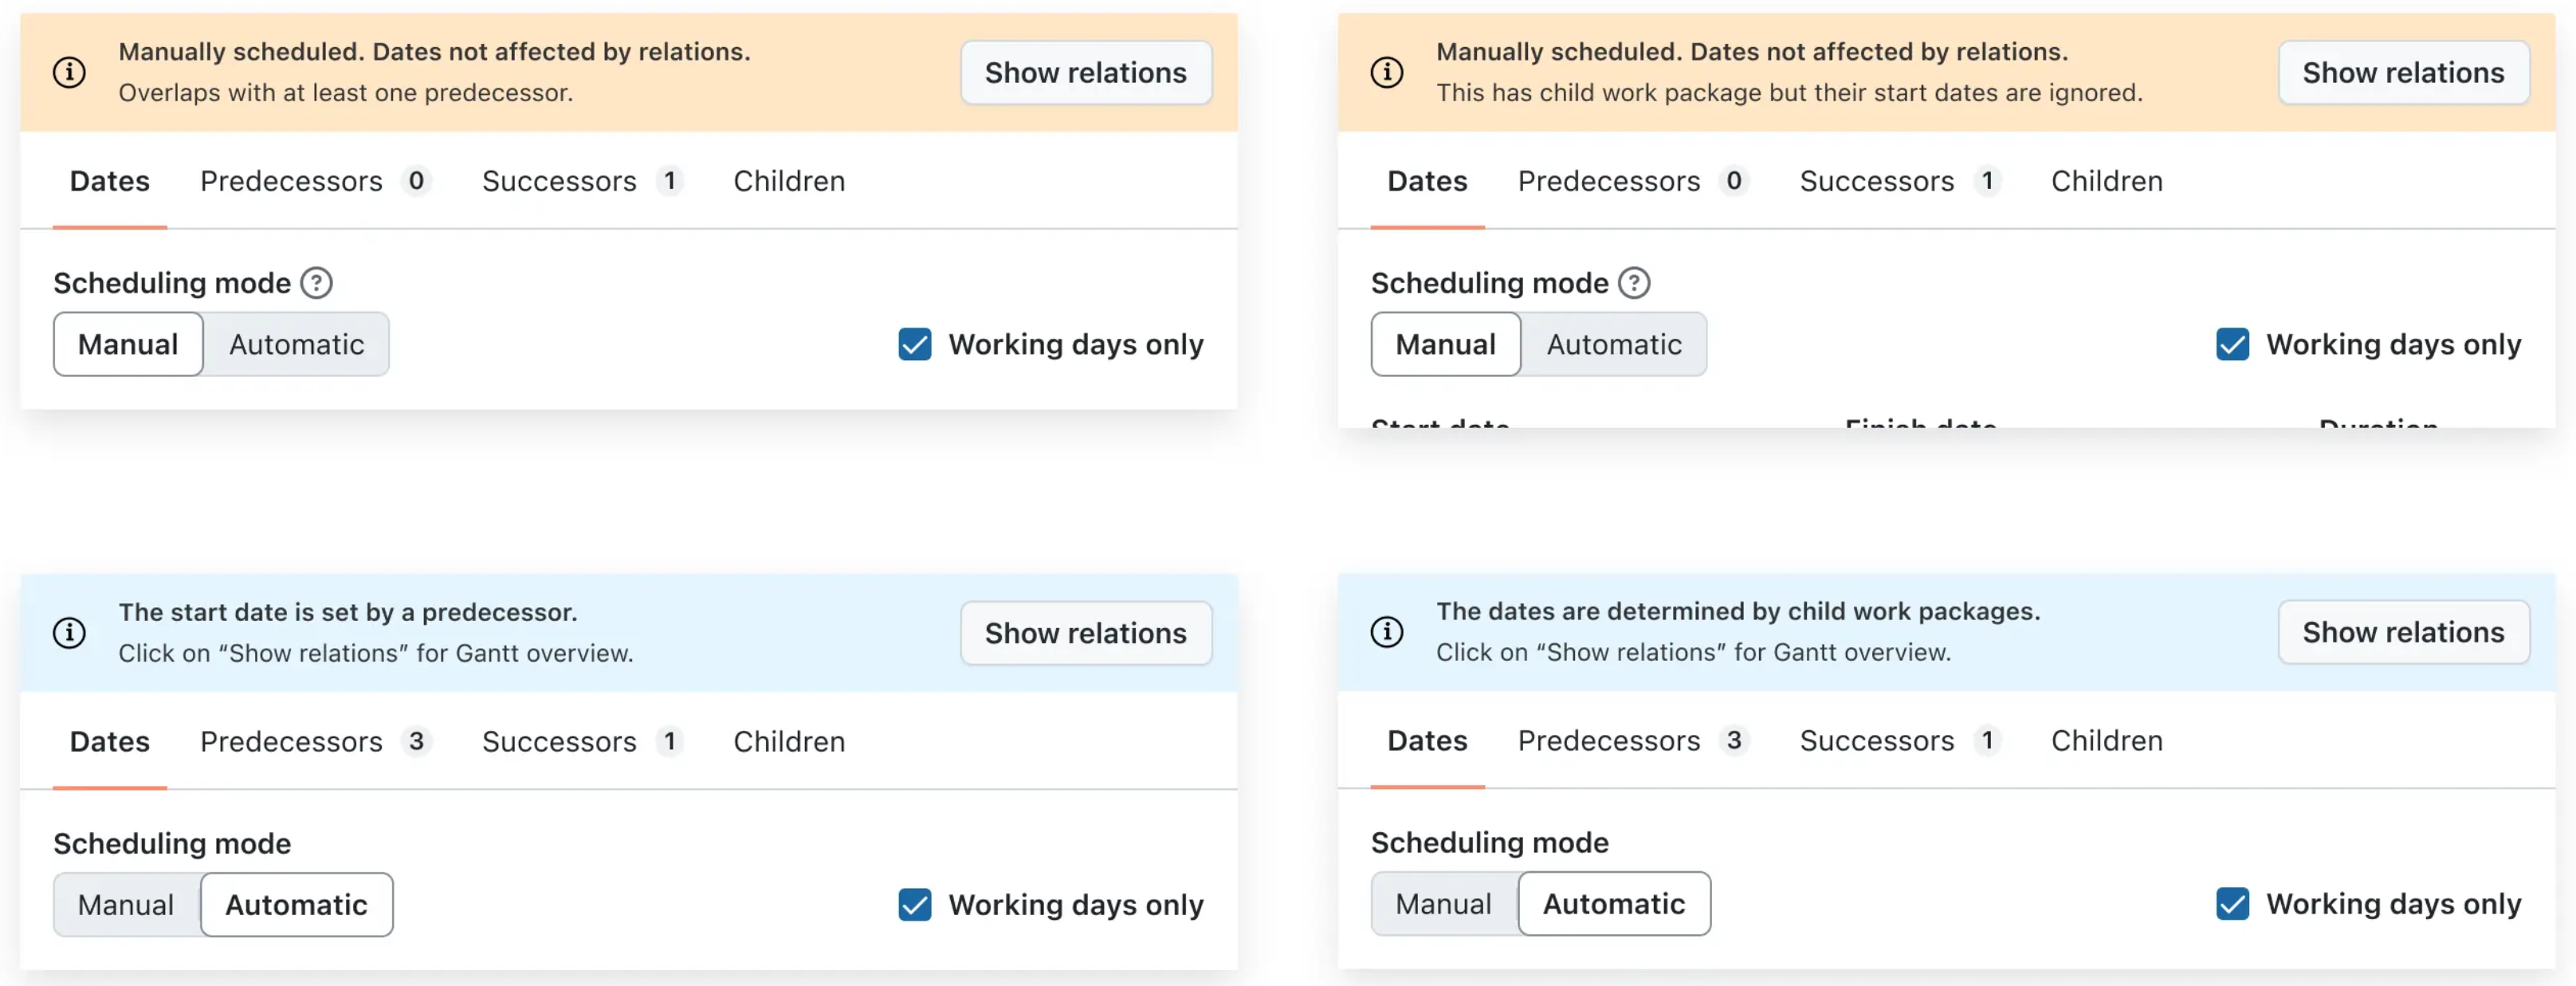
Task: Set Automatic scheduling in top-right panel
Action: point(1614,344)
